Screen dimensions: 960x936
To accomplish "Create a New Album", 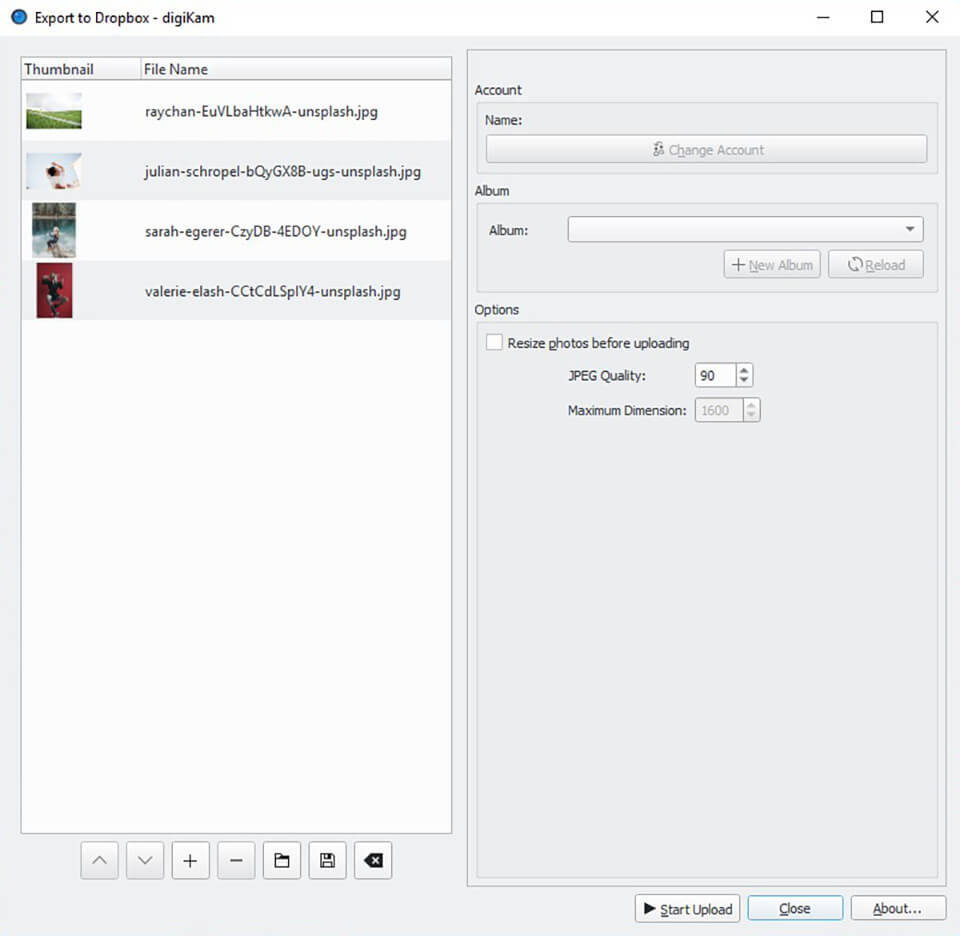I will [771, 264].
